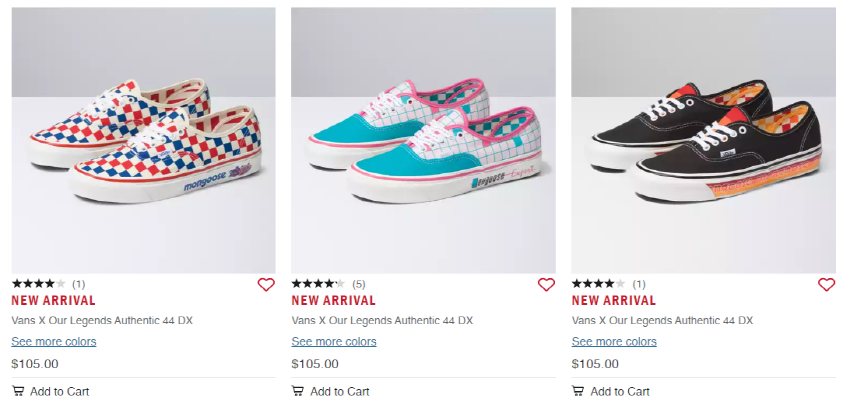The width and height of the screenshot is (850, 403).
Task: Add the red-blue checkerboard shoe to cart
Action: coord(50,391)
